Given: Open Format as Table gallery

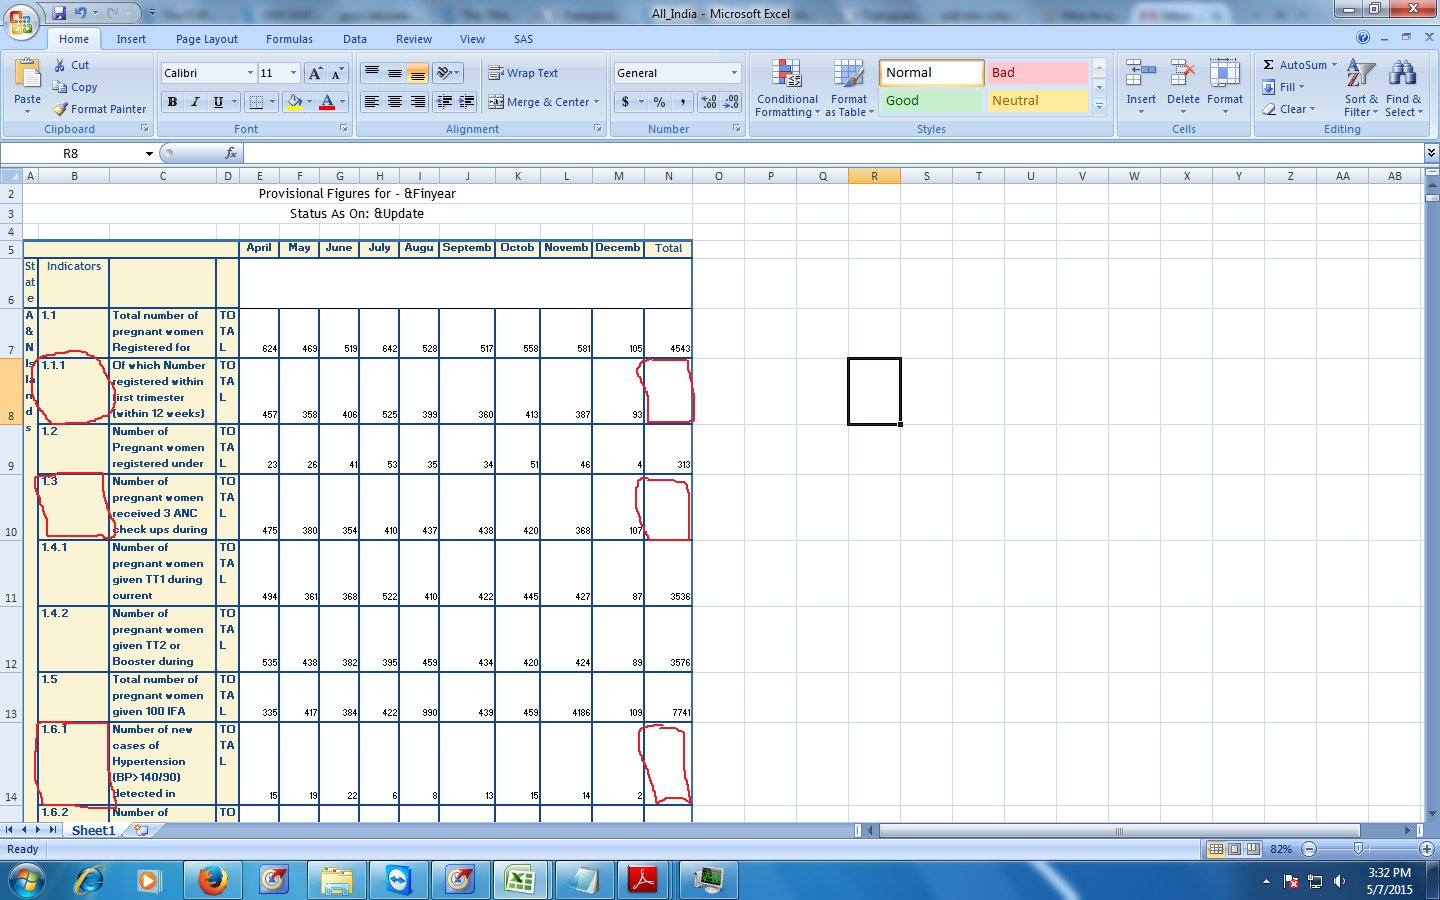Looking at the screenshot, I should click(x=849, y=88).
